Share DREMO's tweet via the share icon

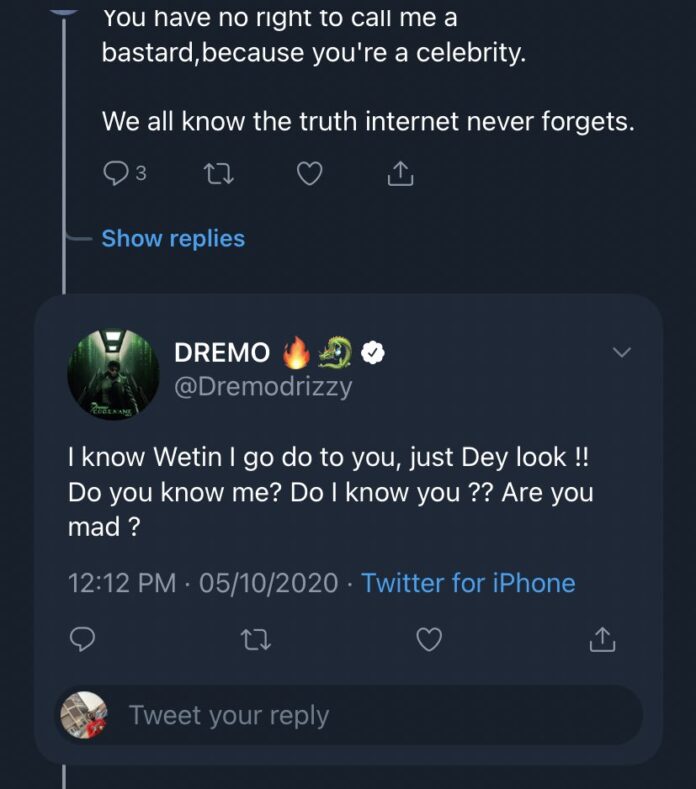602,639
